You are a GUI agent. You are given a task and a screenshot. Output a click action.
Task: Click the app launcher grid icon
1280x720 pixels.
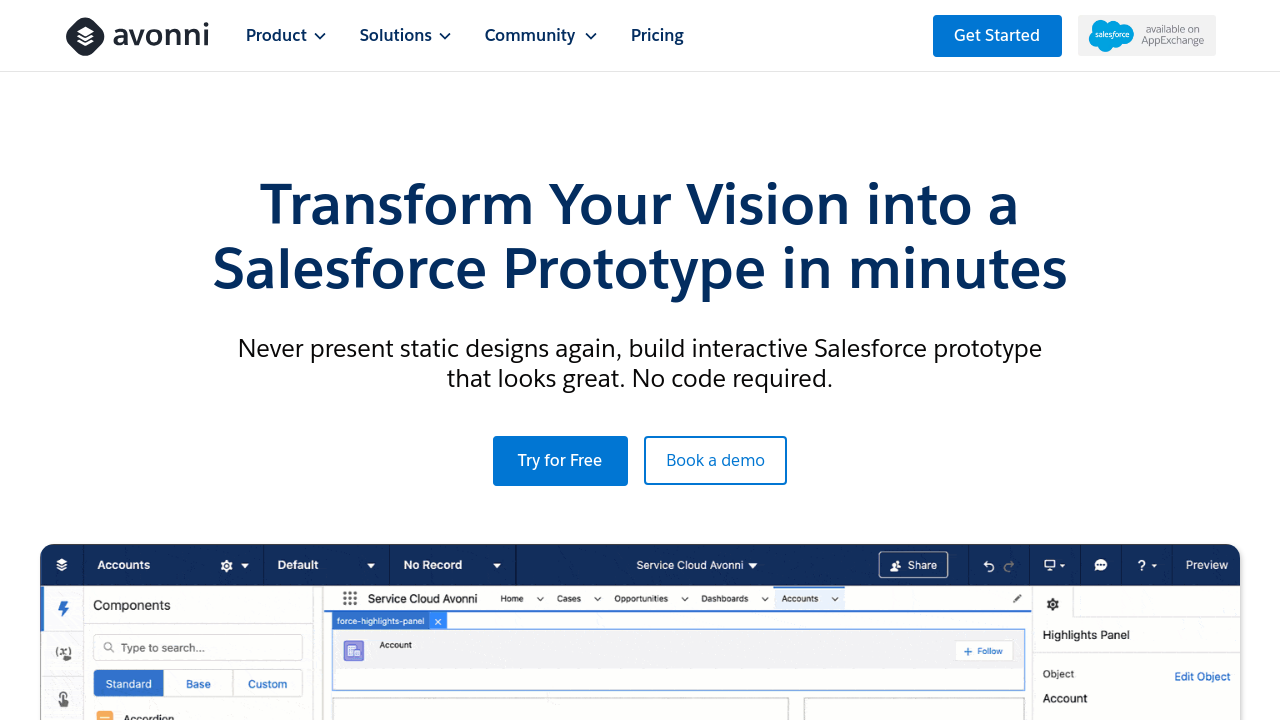point(350,598)
